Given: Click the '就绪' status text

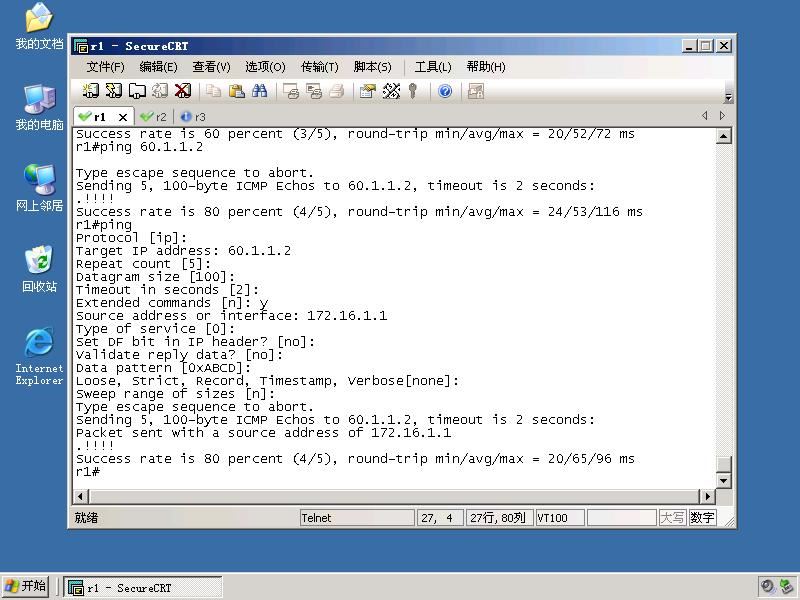Looking at the screenshot, I should click(86, 518).
